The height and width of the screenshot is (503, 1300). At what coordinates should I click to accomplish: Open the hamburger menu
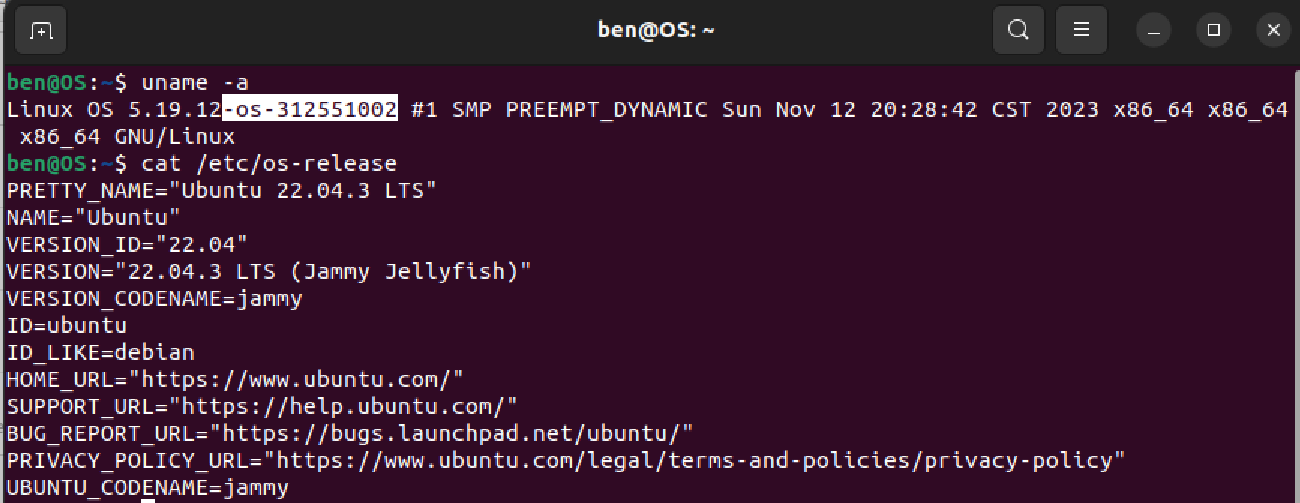click(x=1082, y=30)
